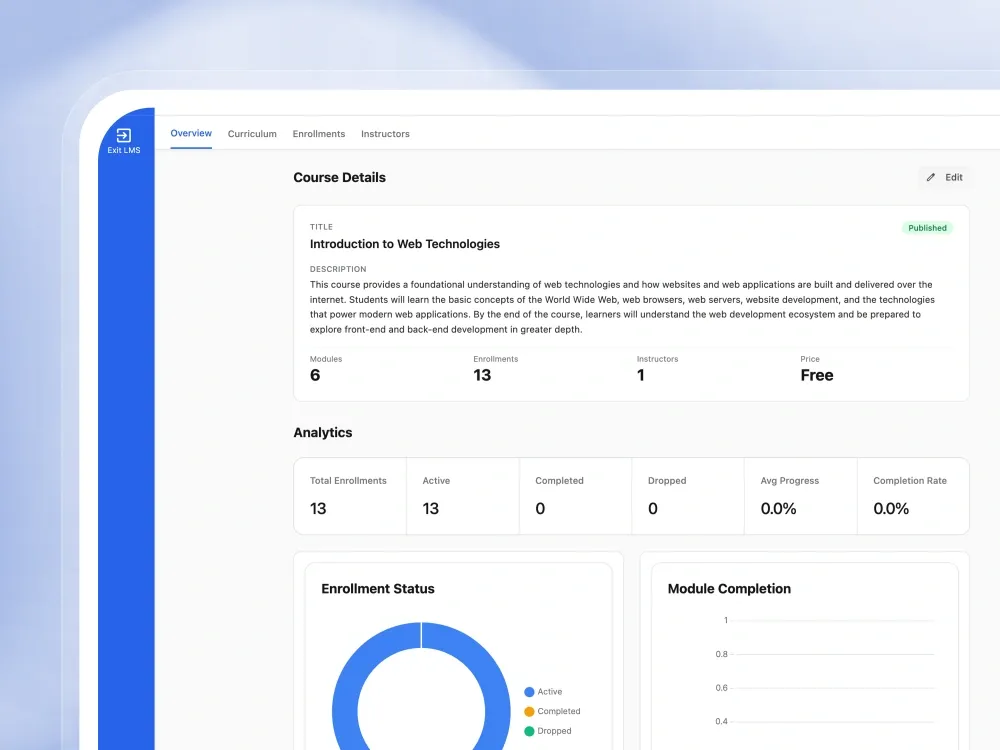Click the blue Active legend dot
Image resolution: width=1000 pixels, height=750 pixels.
pyautogui.click(x=529, y=692)
